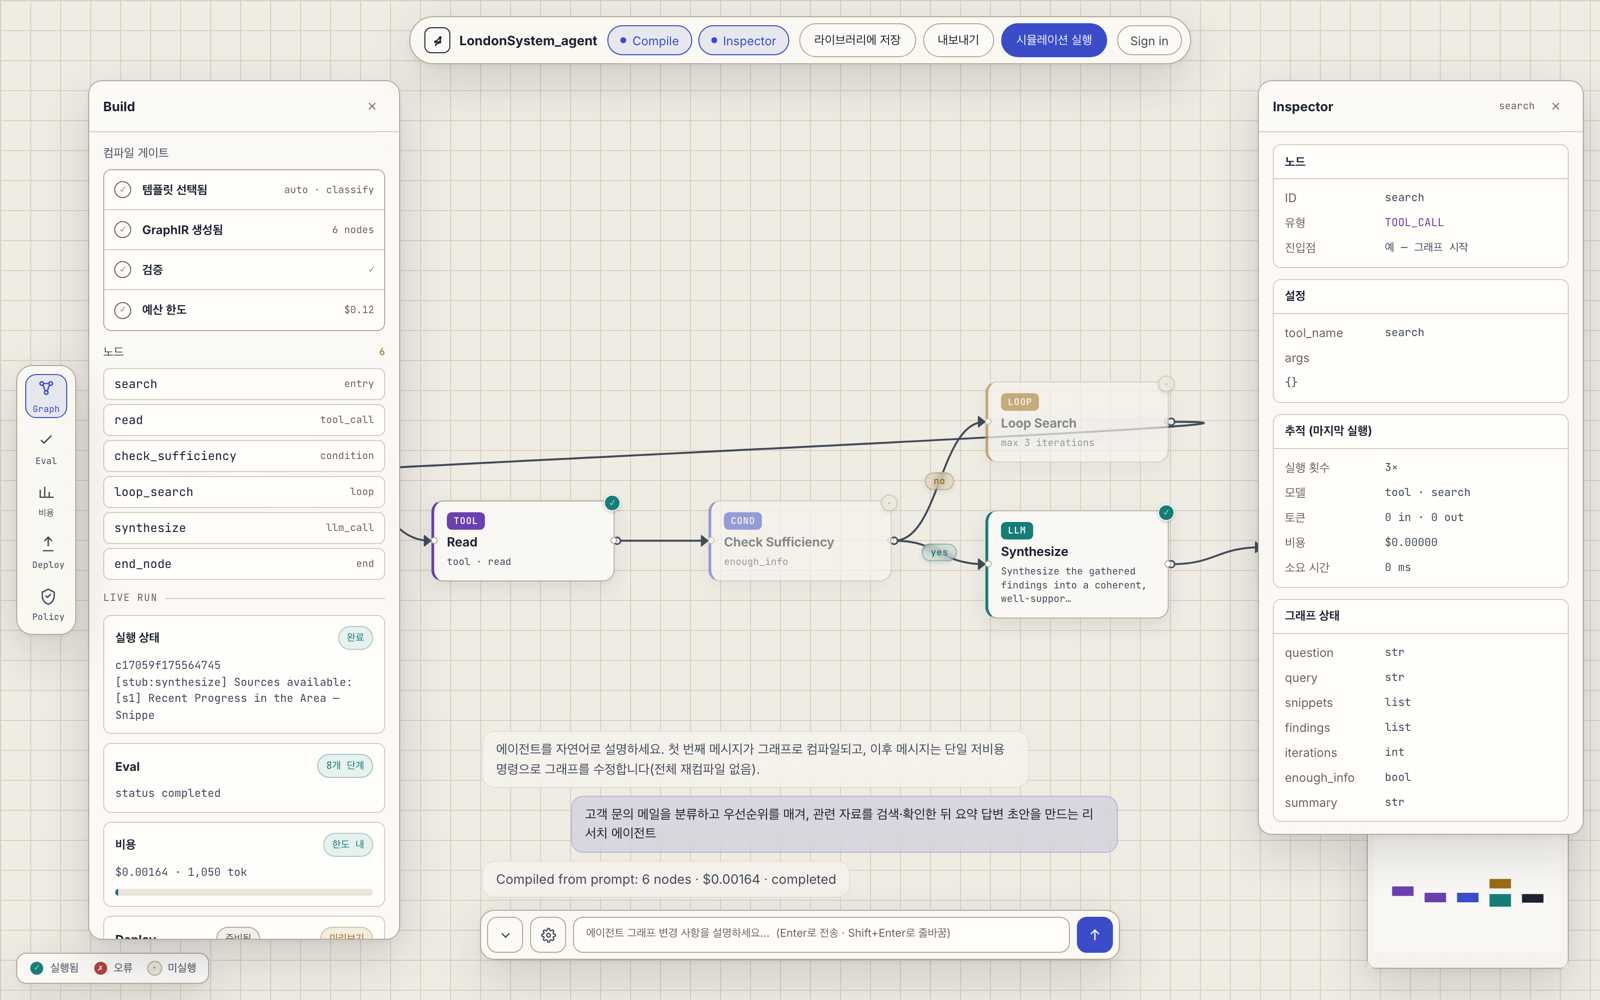This screenshot has height=1000, width=1600.
Task: Click the compiled prompt message bubble
Action: coord(844,824)
